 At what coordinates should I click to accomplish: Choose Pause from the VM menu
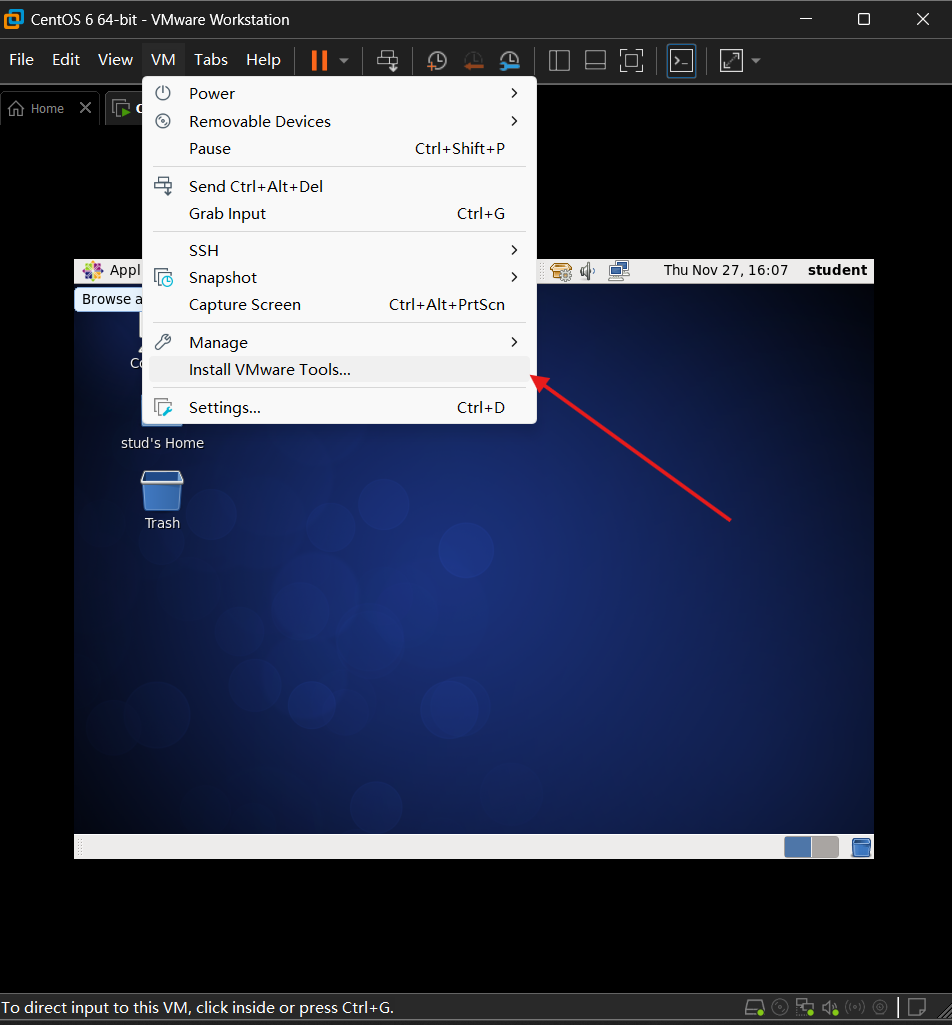339,148
